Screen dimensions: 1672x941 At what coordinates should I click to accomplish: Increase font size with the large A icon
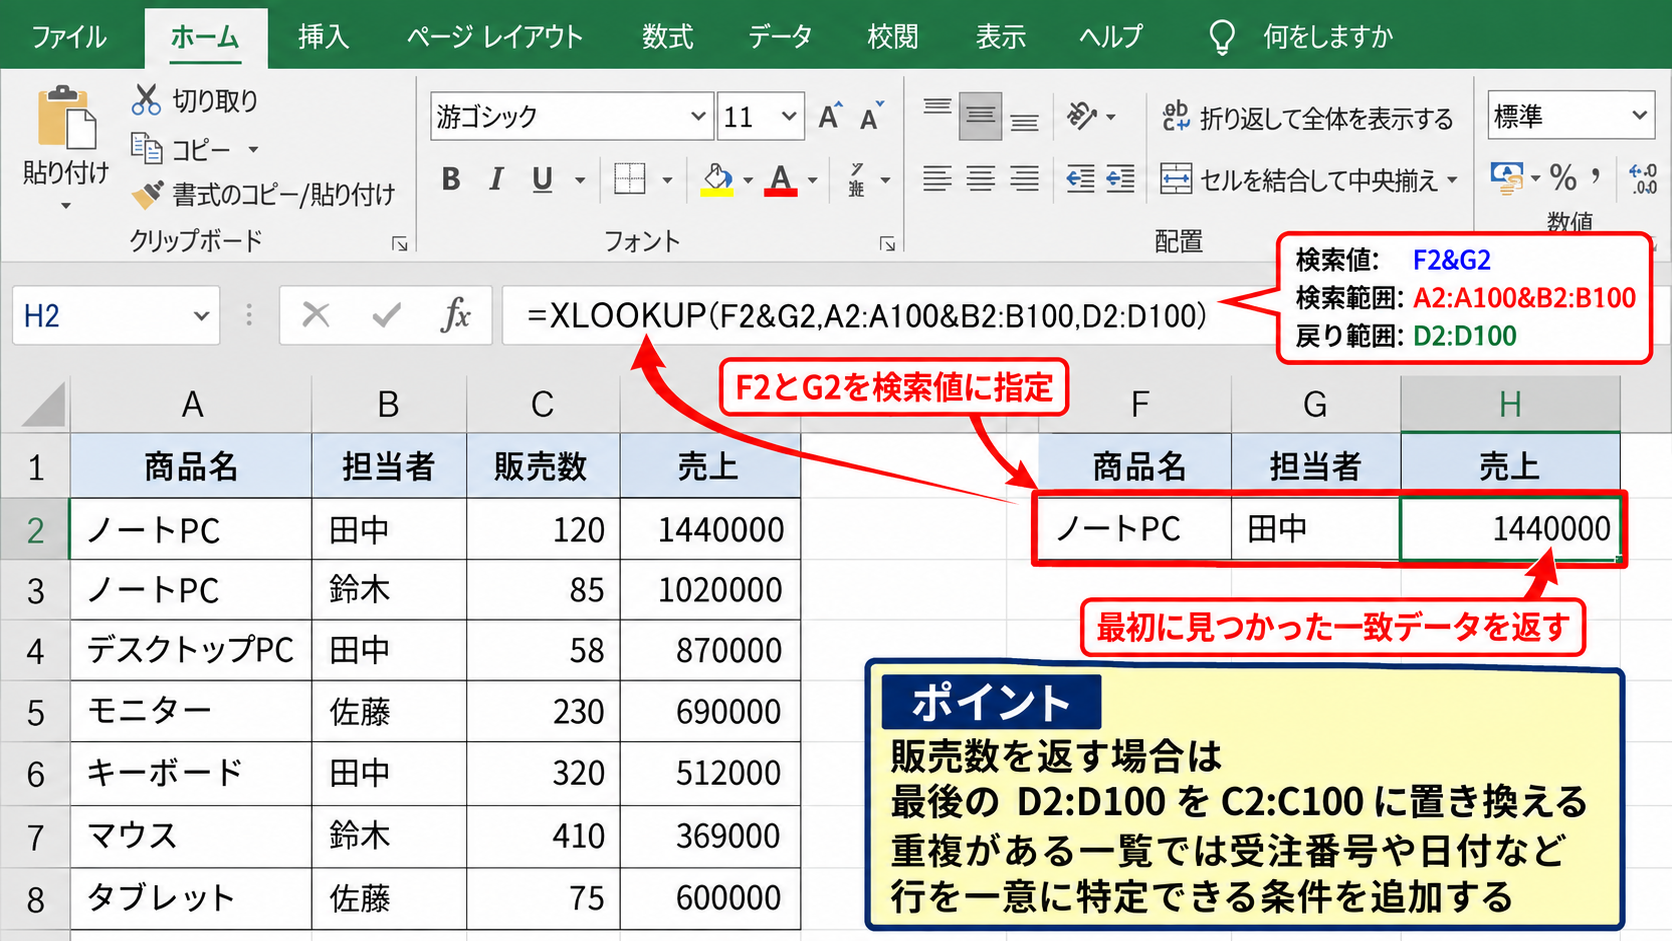830,117
